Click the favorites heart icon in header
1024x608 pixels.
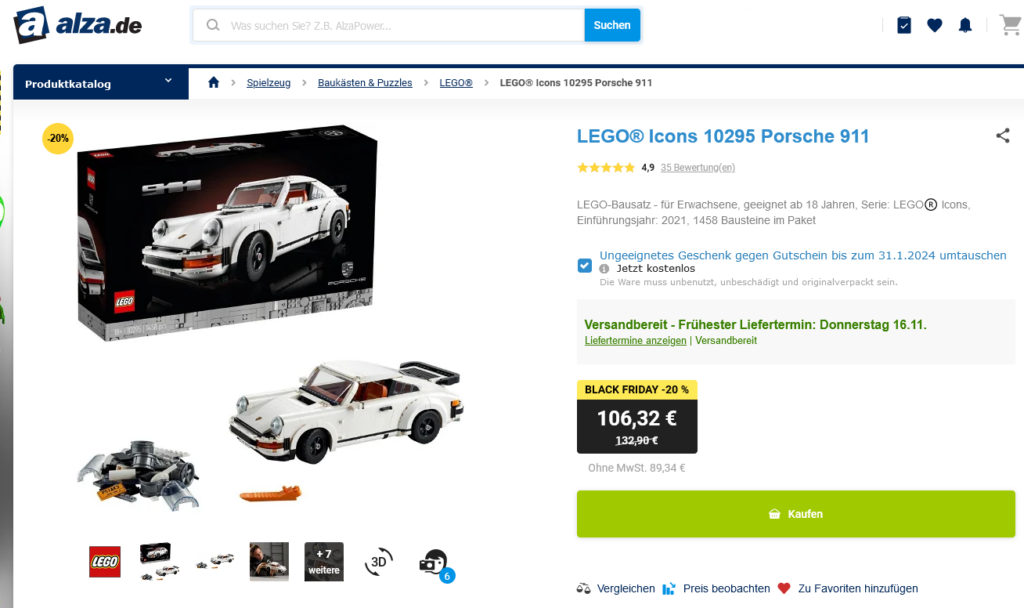coord(935,25)
